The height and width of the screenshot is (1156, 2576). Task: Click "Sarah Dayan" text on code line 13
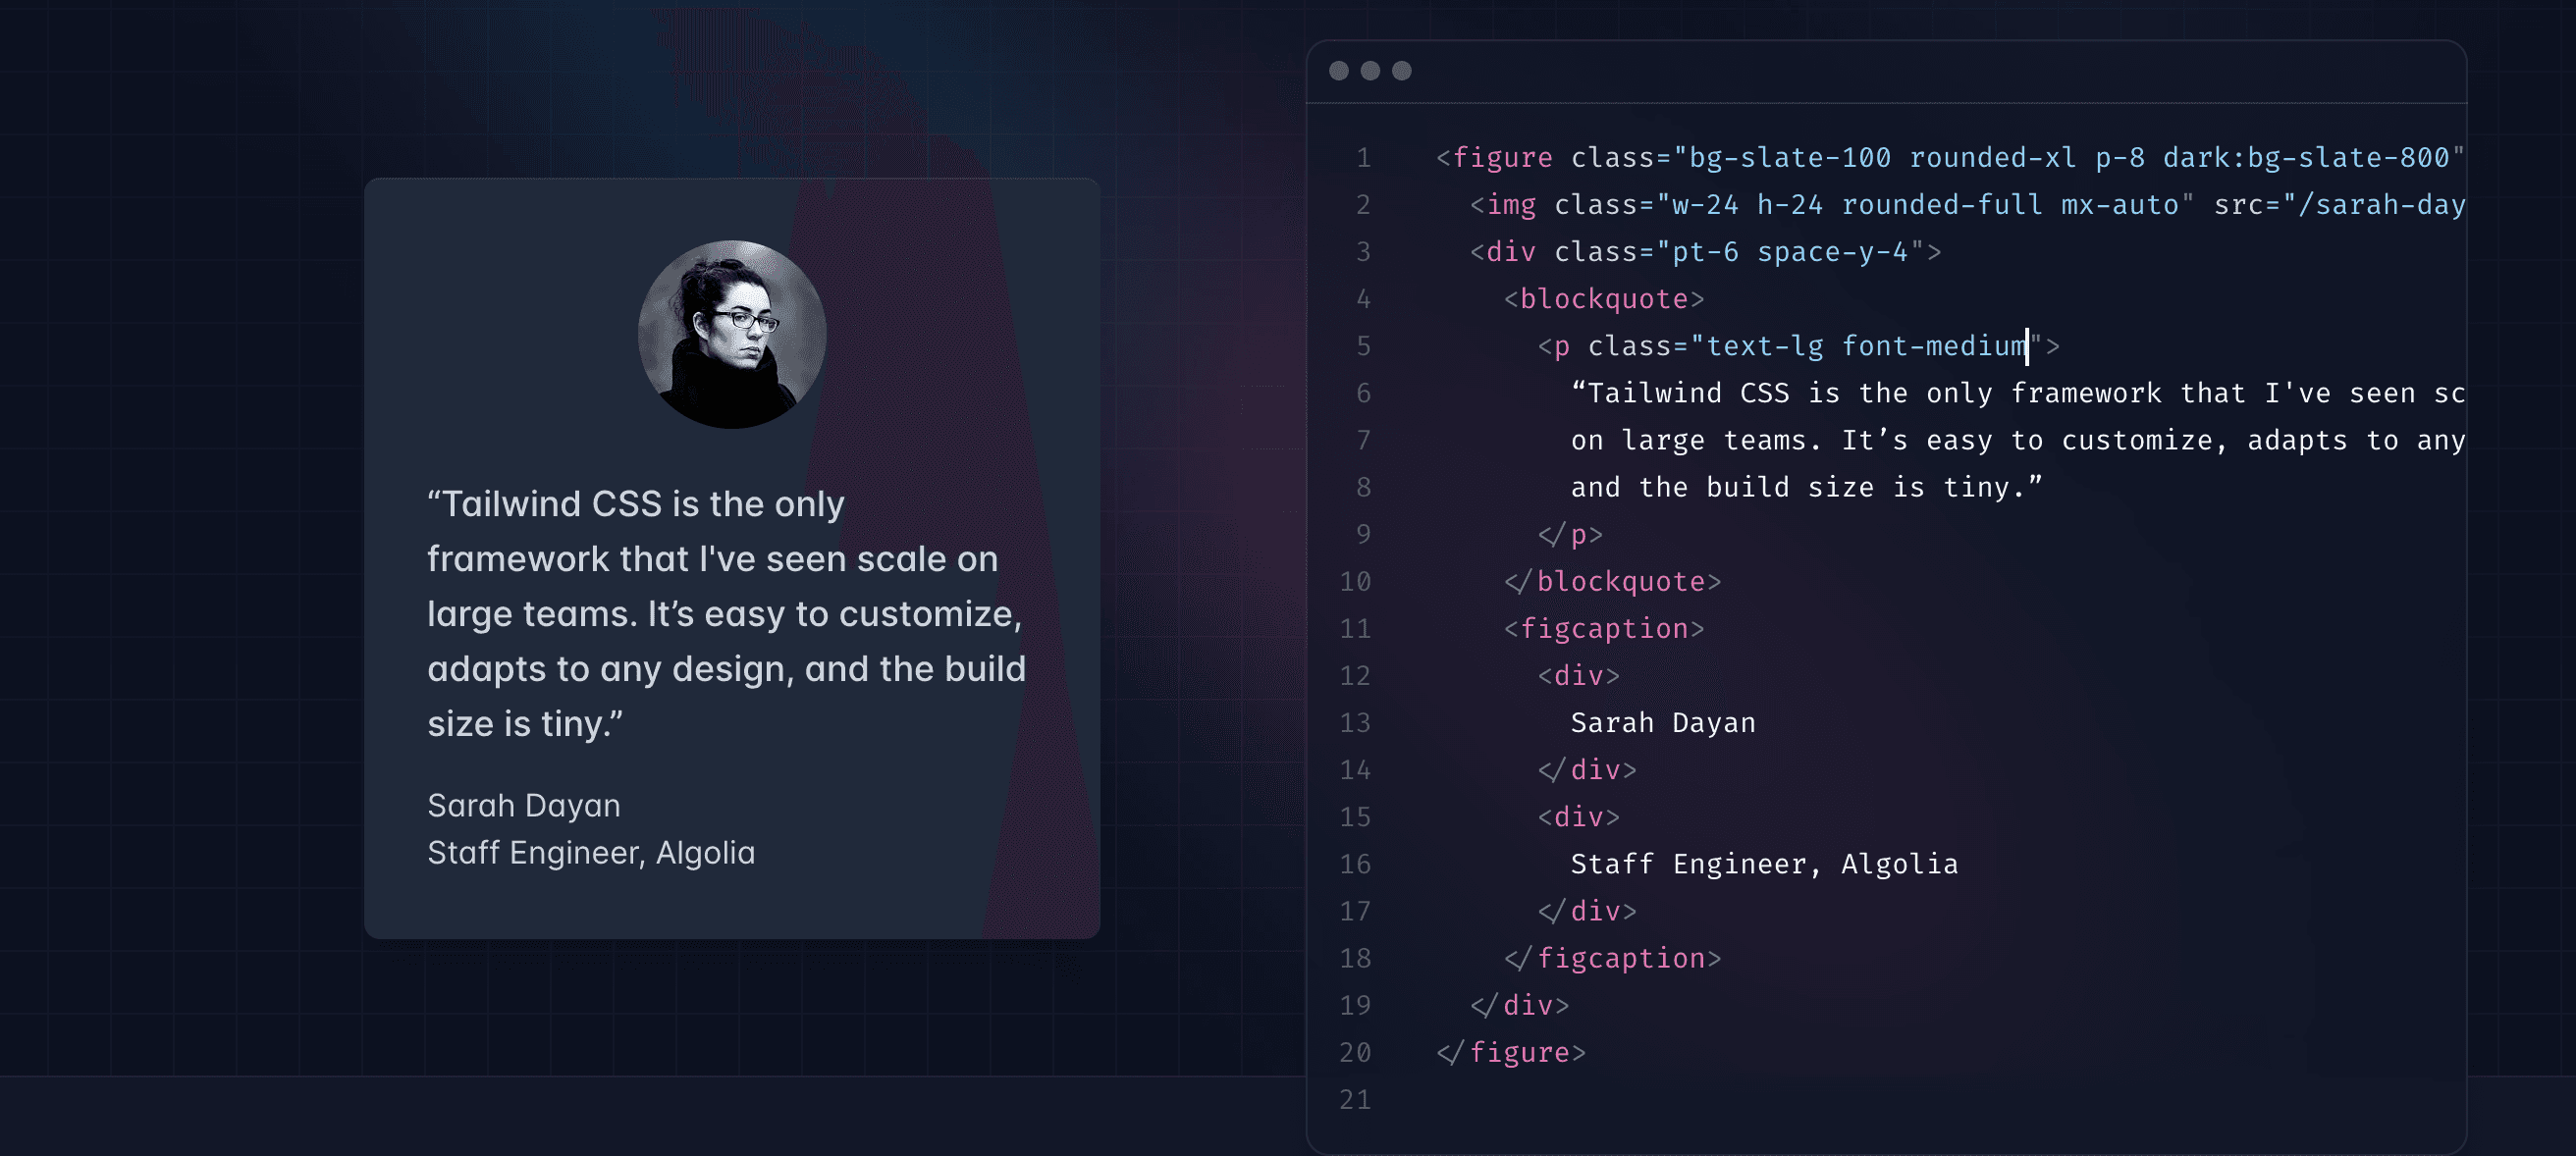[x=1663, y=723]
